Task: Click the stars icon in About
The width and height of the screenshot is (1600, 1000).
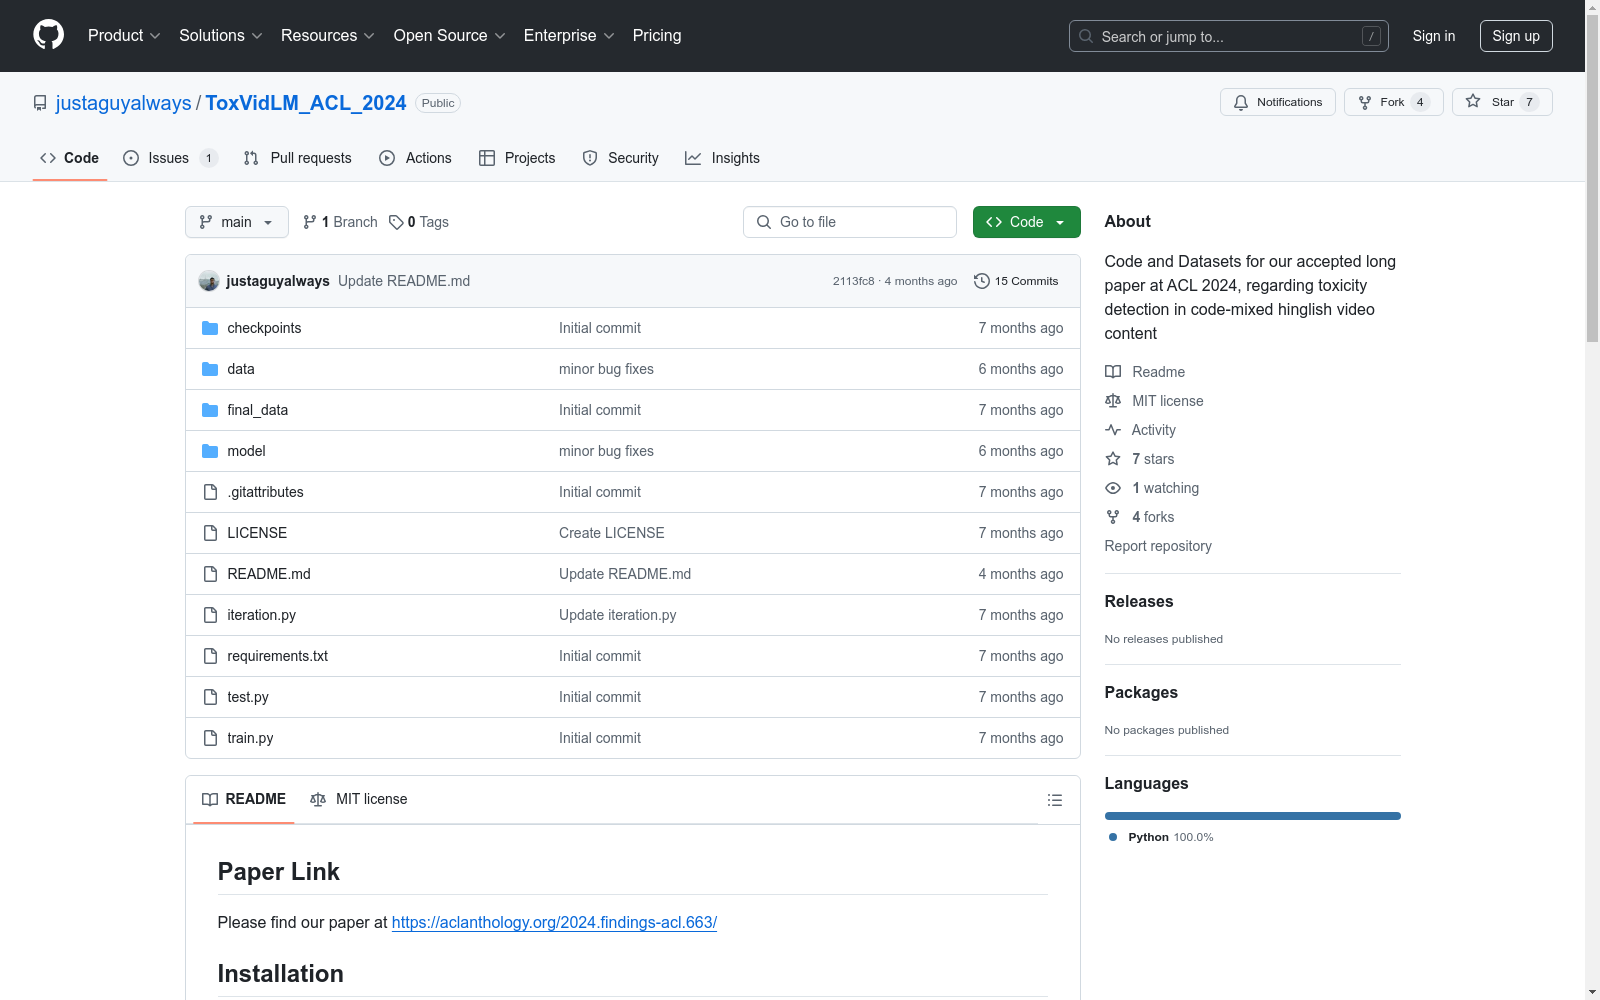Action: tap(1113, 459)
